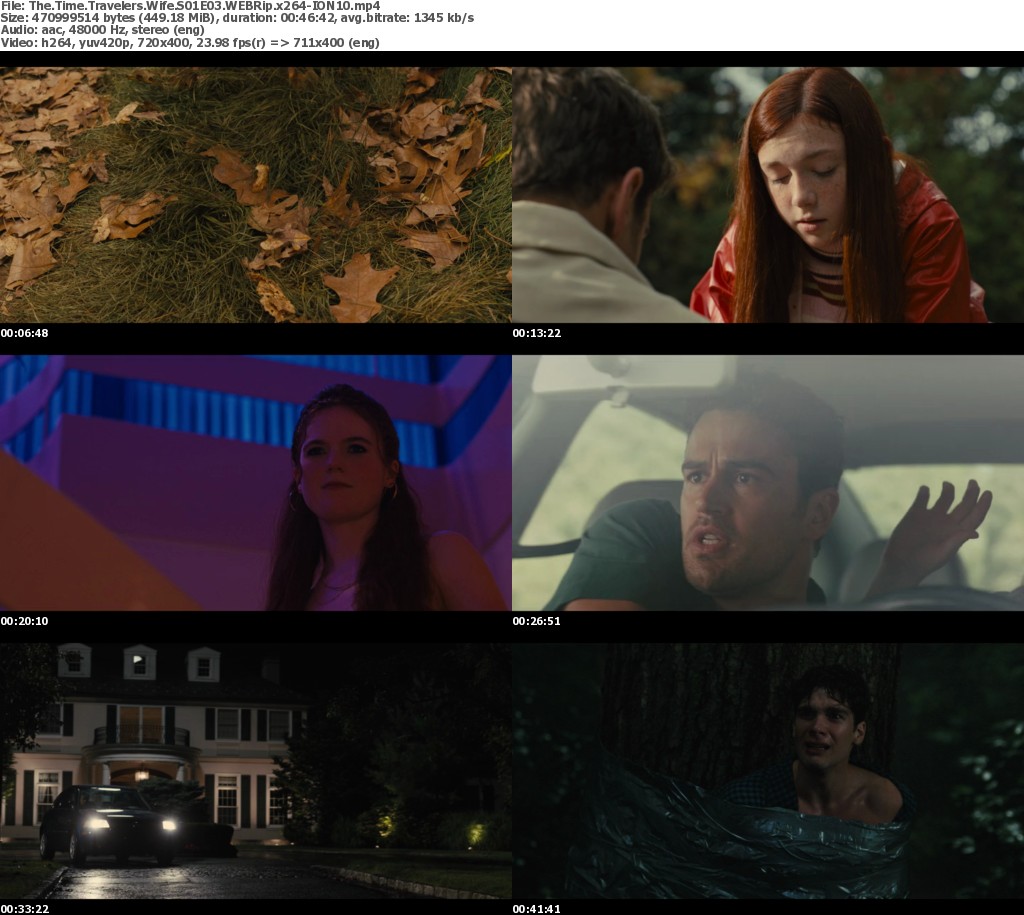Click the 00:20:10 timestamp label
Image resolution: width=1024 pixels, height=915 pixels.
tap(24, 621)
